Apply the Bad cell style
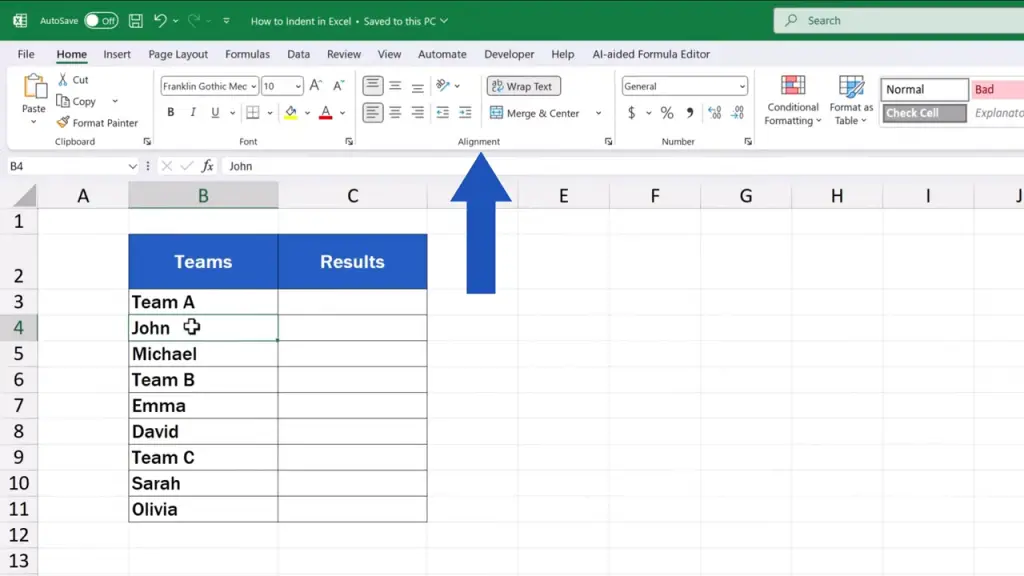Image resolution: width=1024 pixels, height=576 pixels. [x=996, y=89]
